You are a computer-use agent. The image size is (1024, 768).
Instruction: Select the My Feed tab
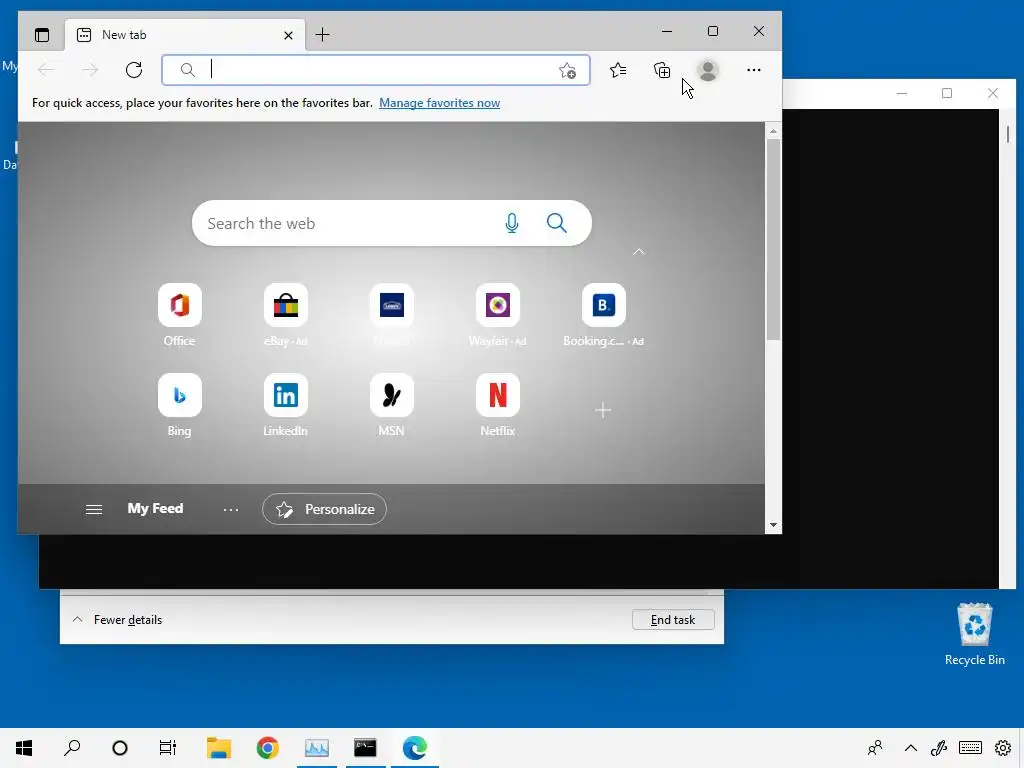[155, 509]
